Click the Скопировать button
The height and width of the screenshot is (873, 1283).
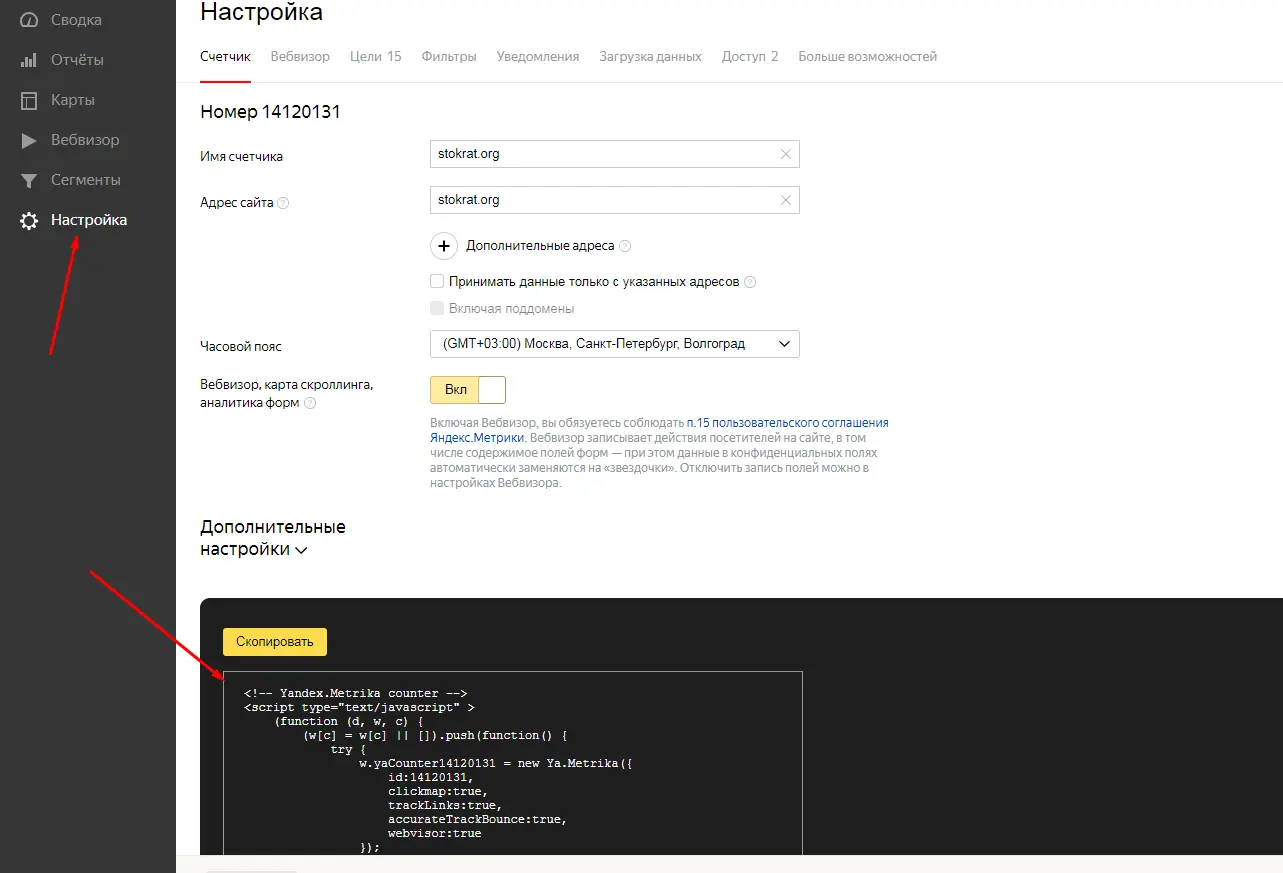(x=275, y=642)
